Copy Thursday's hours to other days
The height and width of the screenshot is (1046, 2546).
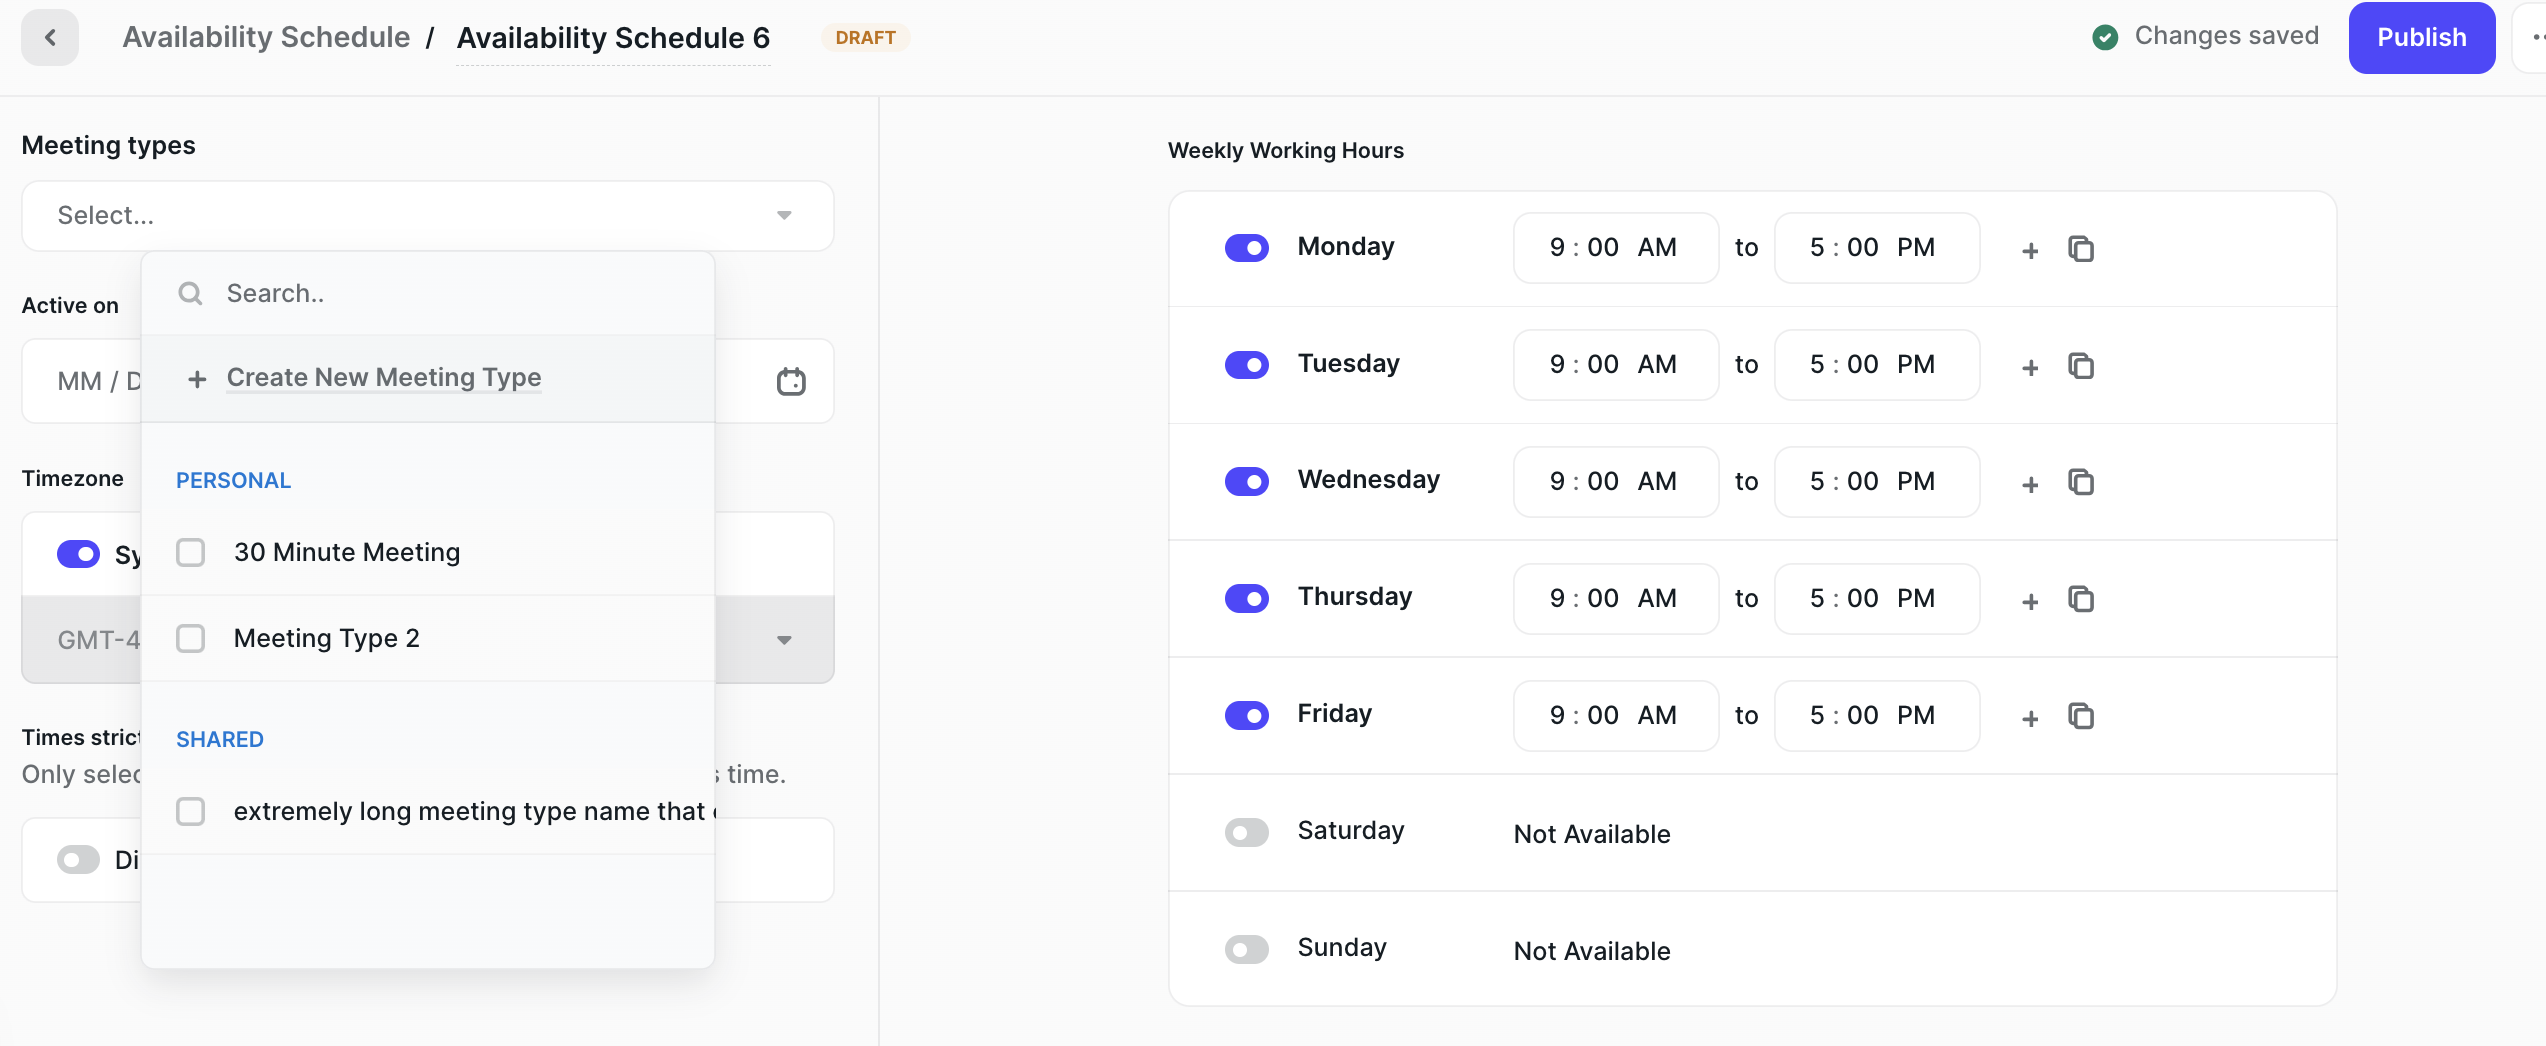[2080, 599]
